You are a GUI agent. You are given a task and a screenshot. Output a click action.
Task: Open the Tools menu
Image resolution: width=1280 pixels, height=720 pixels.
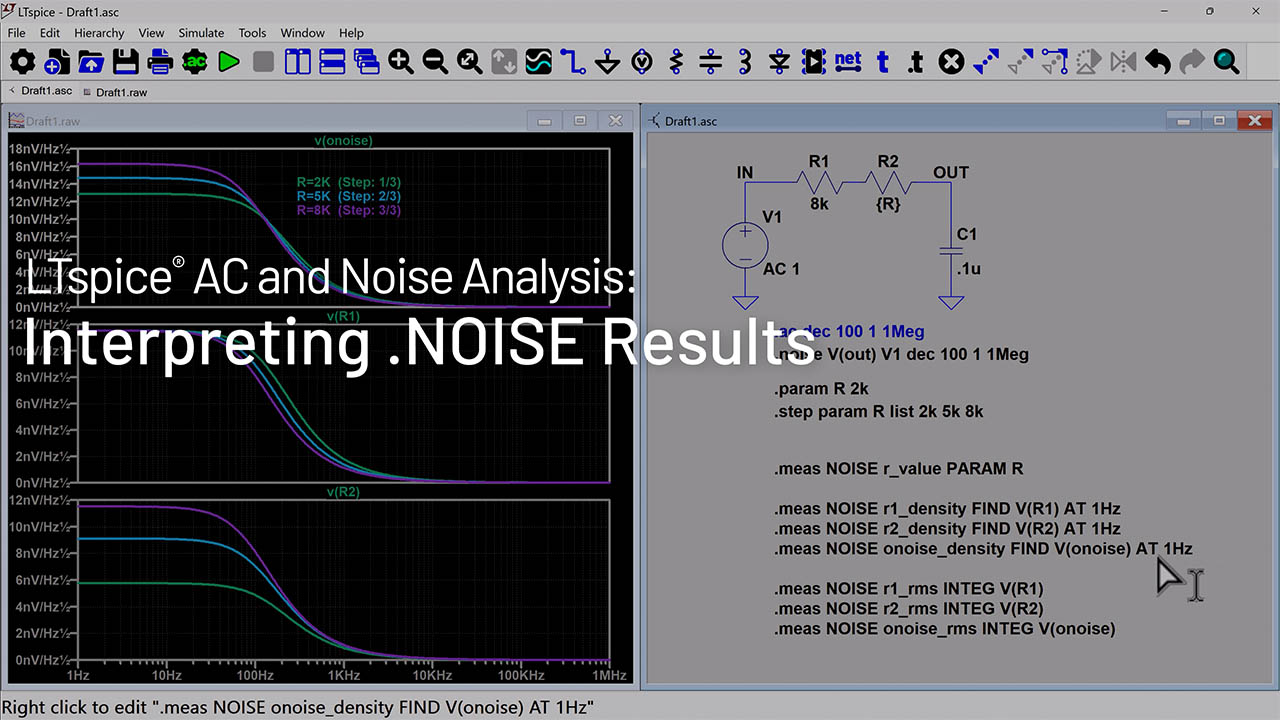pos(252,33)
